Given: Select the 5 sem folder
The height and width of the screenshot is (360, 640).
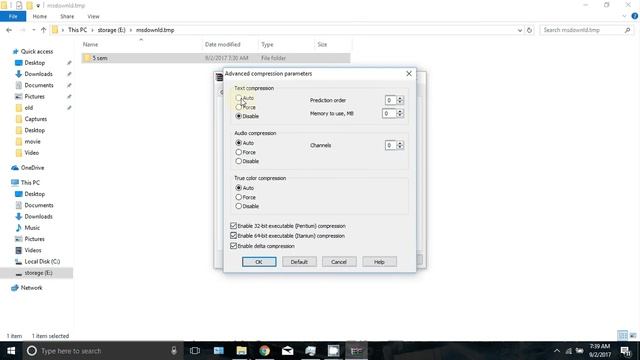Looking at the screenshot, I should 216,58.
